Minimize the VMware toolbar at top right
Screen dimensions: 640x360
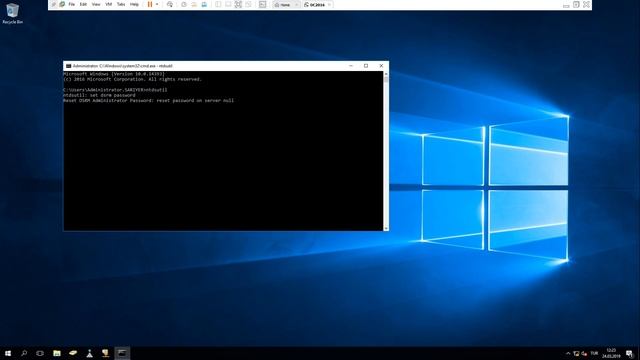566,5
